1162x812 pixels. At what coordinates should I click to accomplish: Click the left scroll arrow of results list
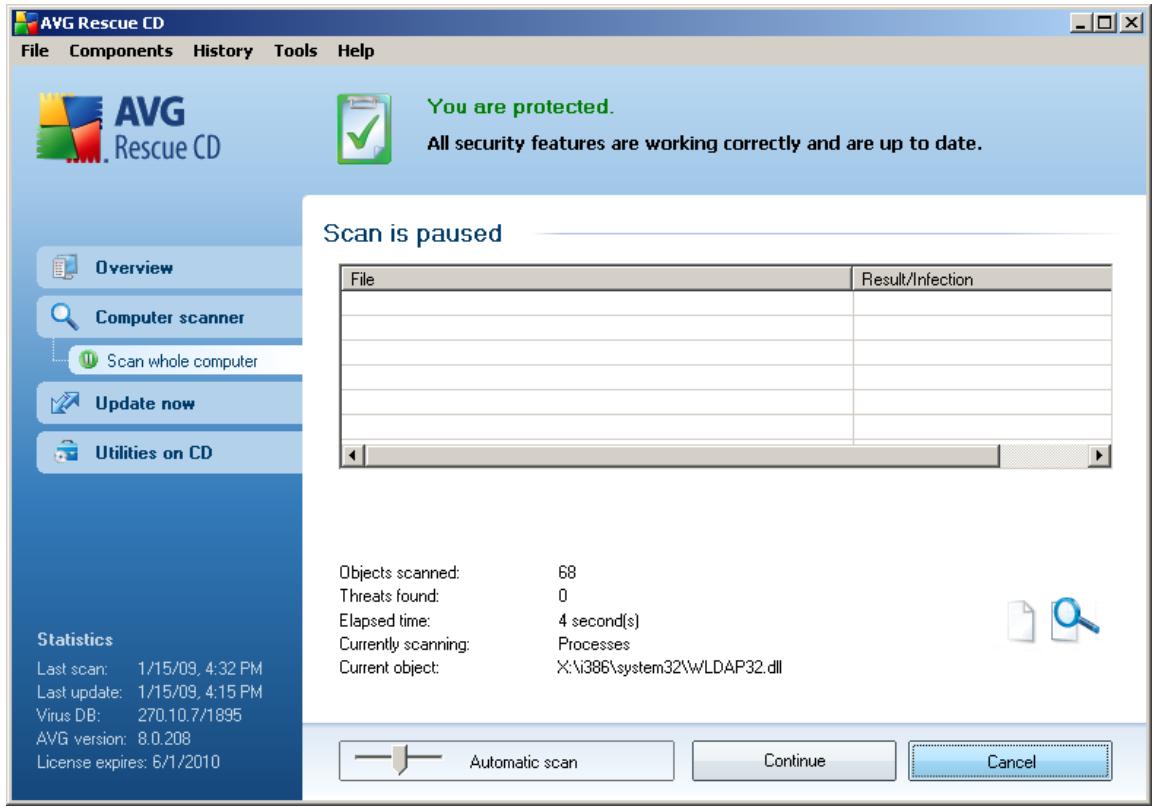(x=353, y=456)
